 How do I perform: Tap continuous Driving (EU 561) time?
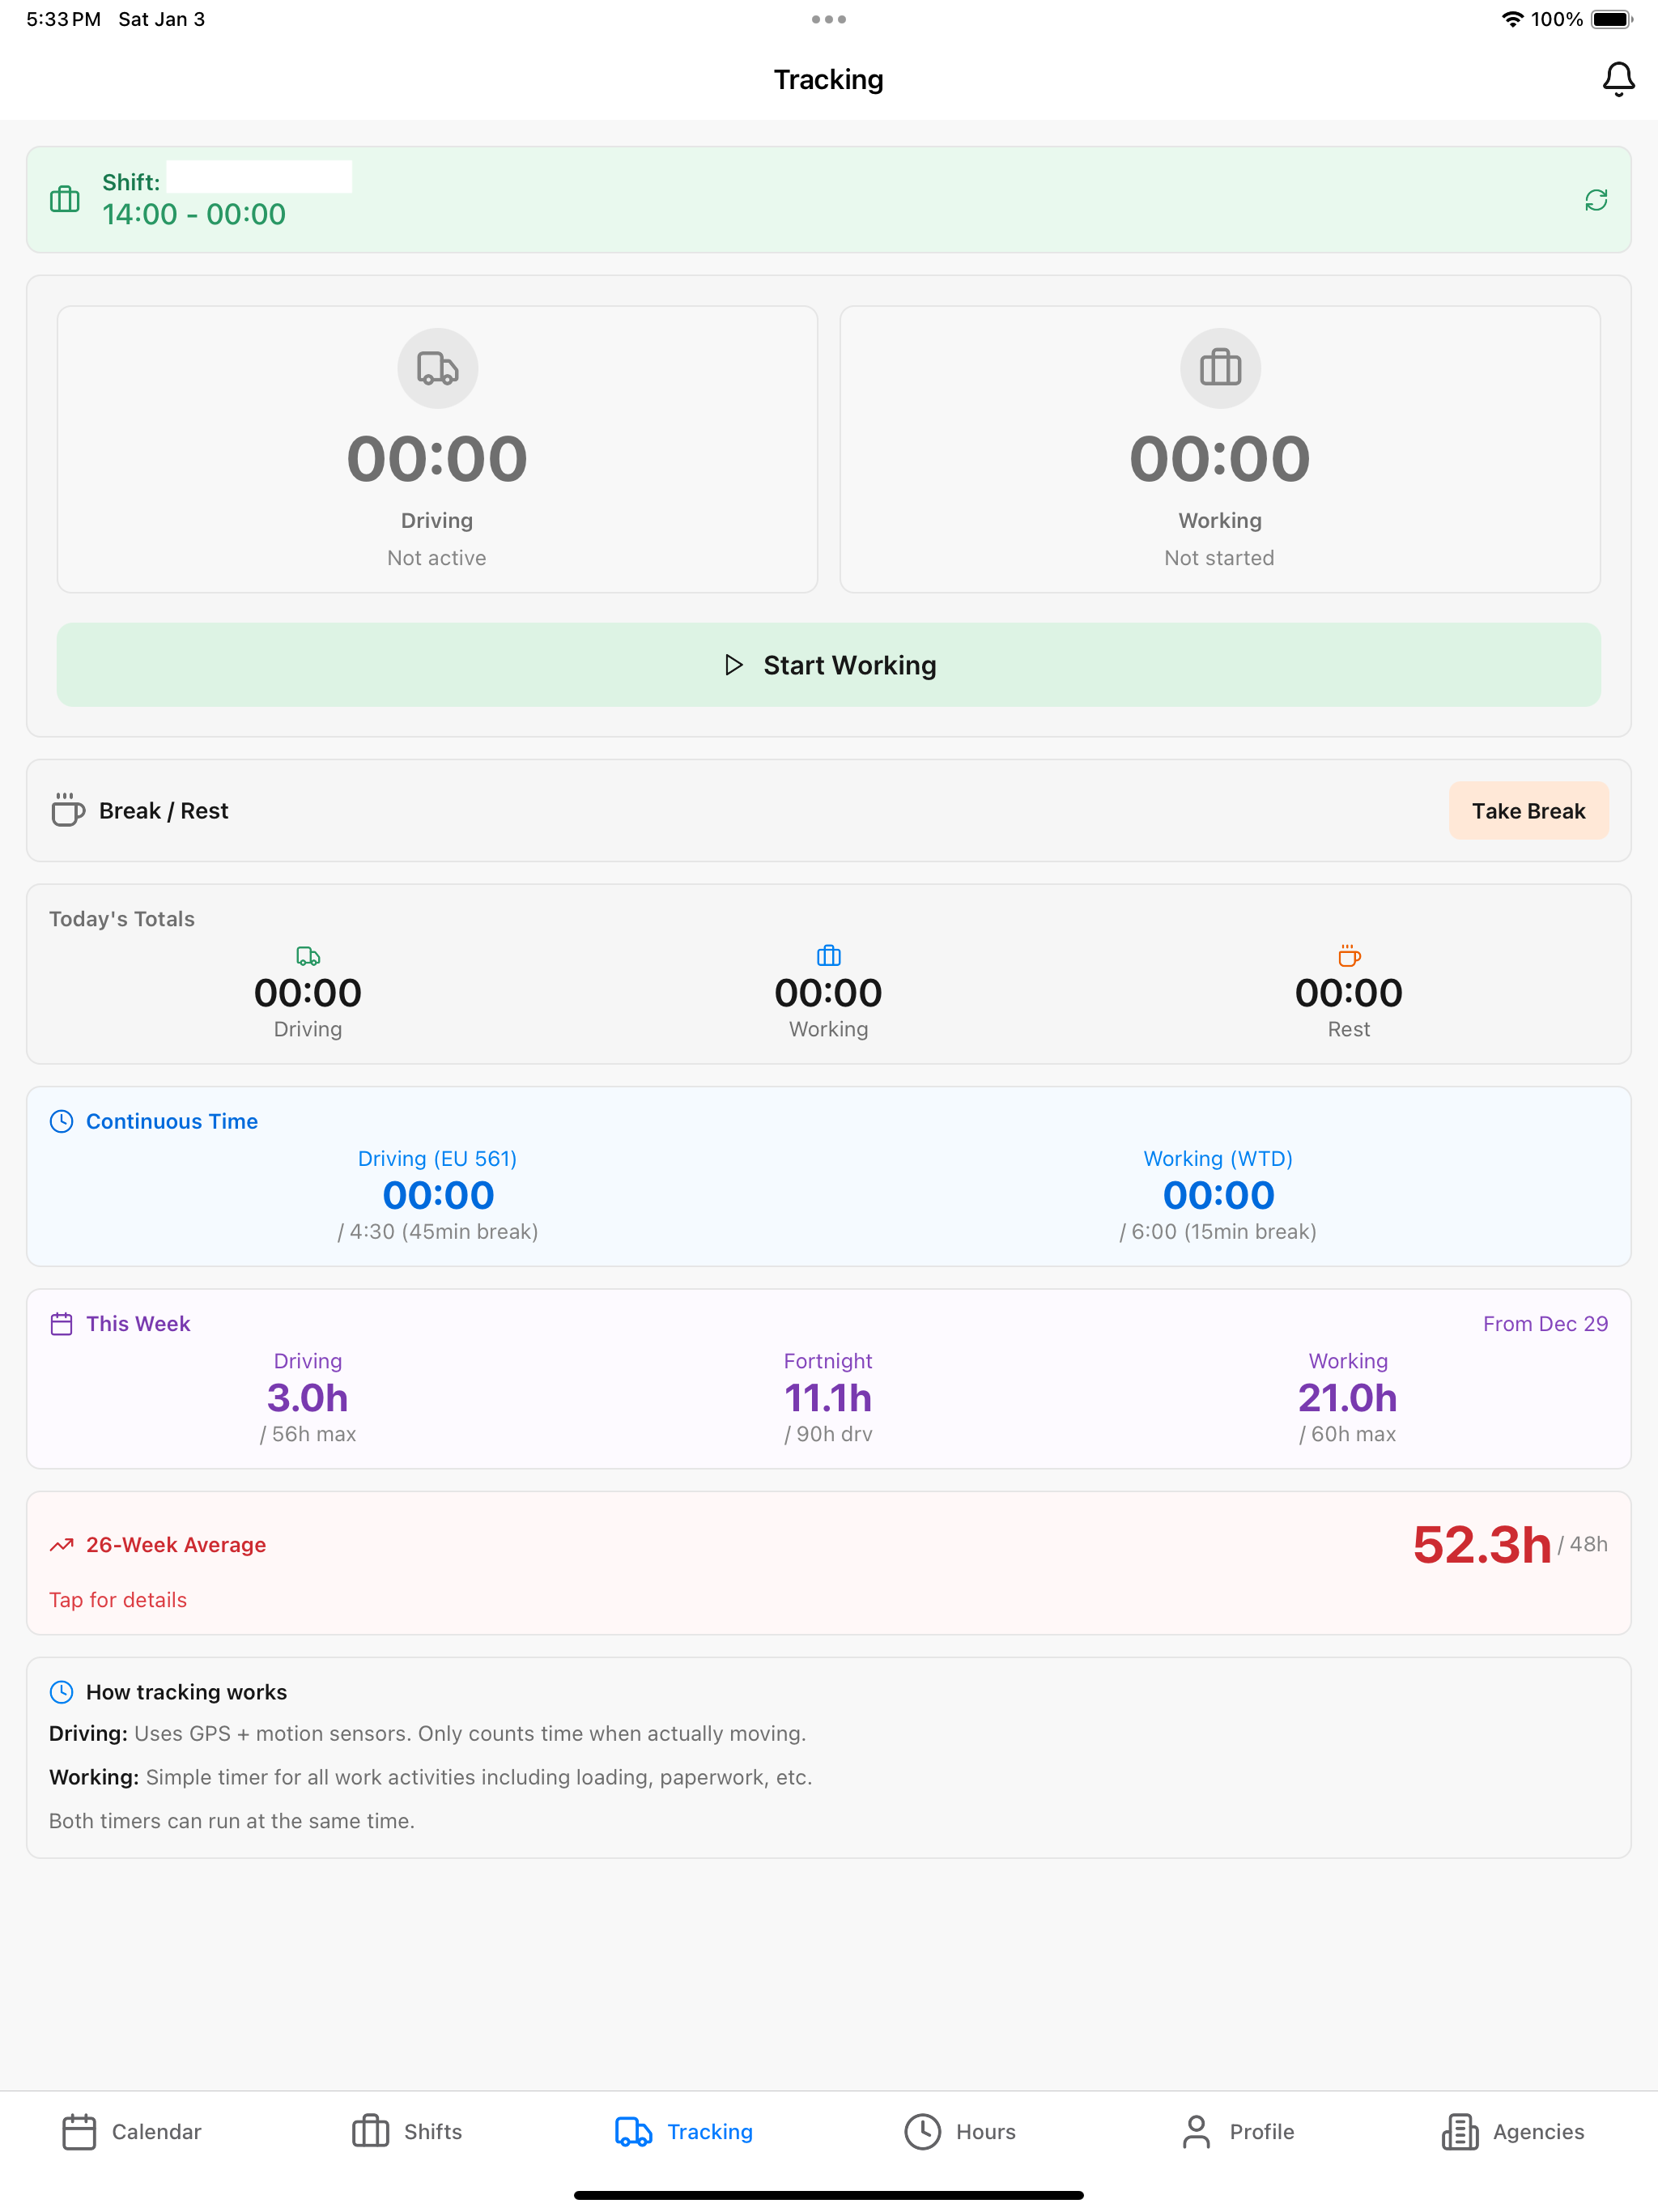pos(438,1195)
